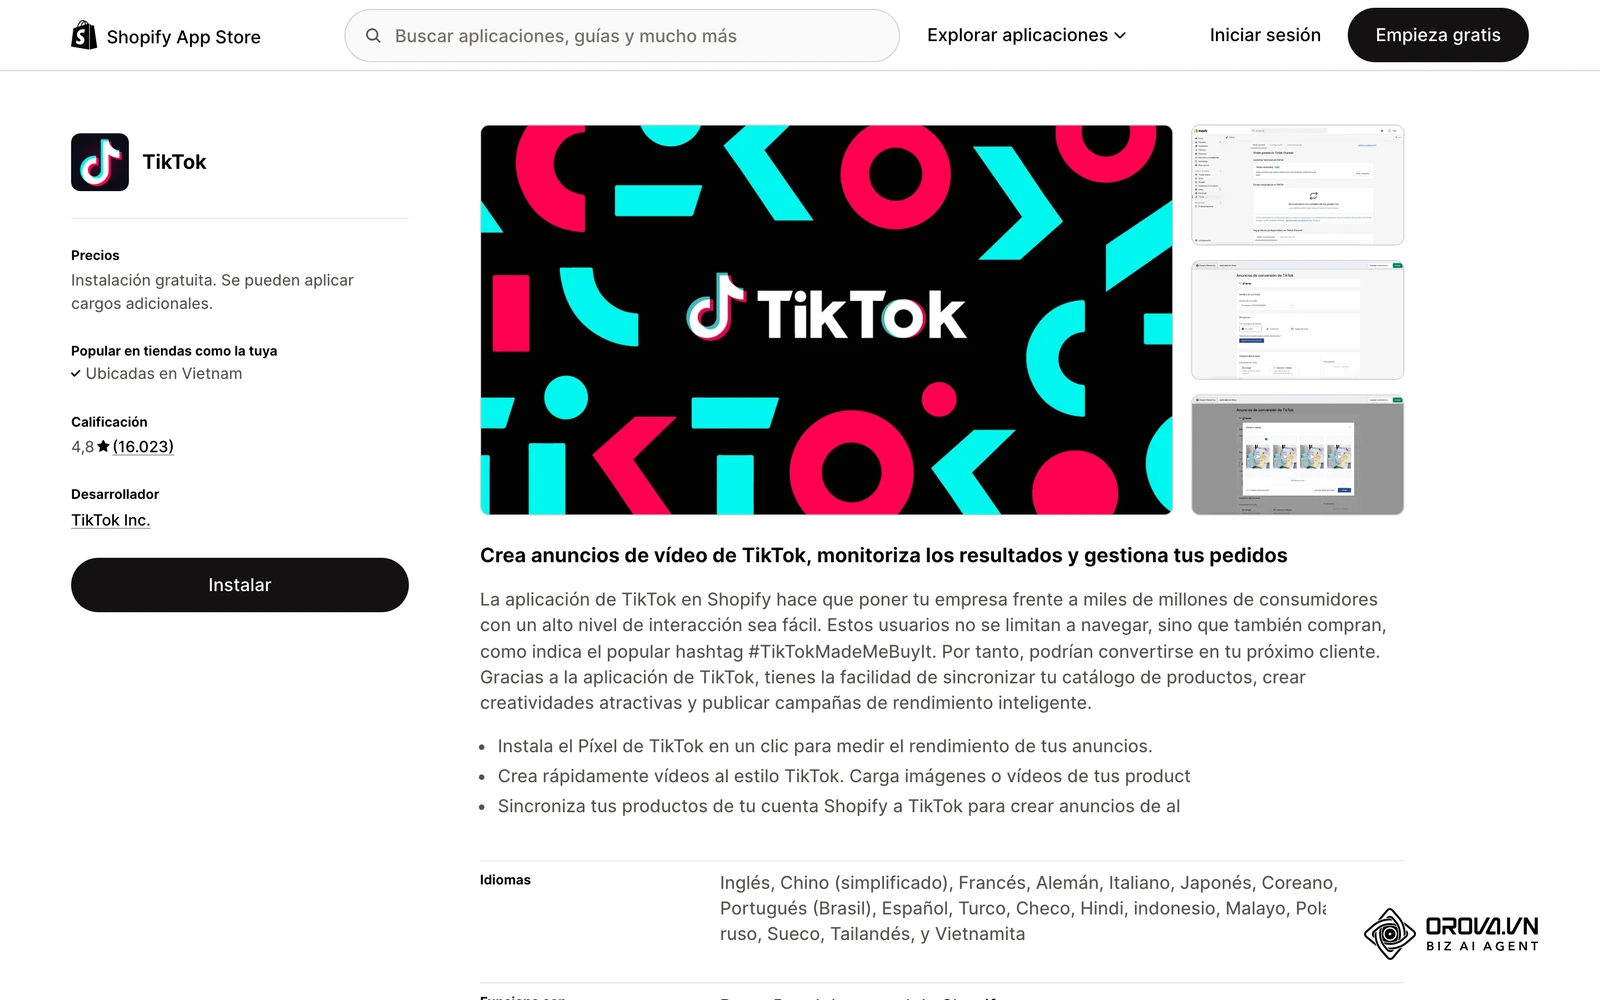Open the second screenshot thumbnail
Screen dimensions: 1600x1000
[x=1298, y=320]
